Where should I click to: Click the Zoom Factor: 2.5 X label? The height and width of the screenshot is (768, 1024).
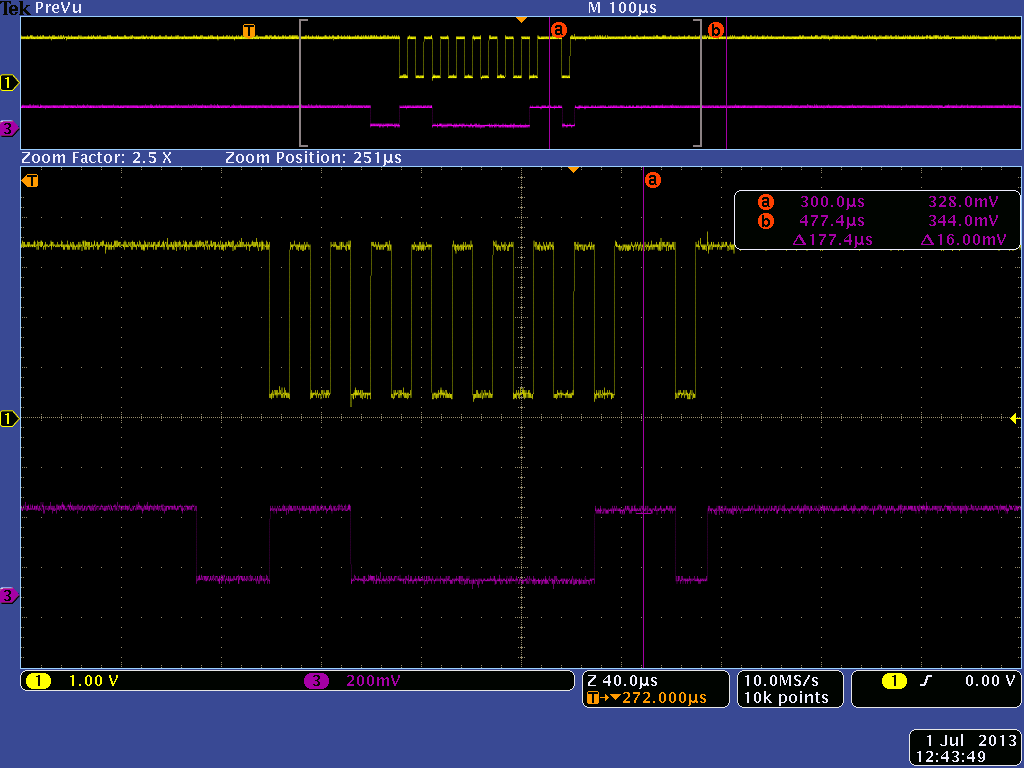click(x=97, y=158)
